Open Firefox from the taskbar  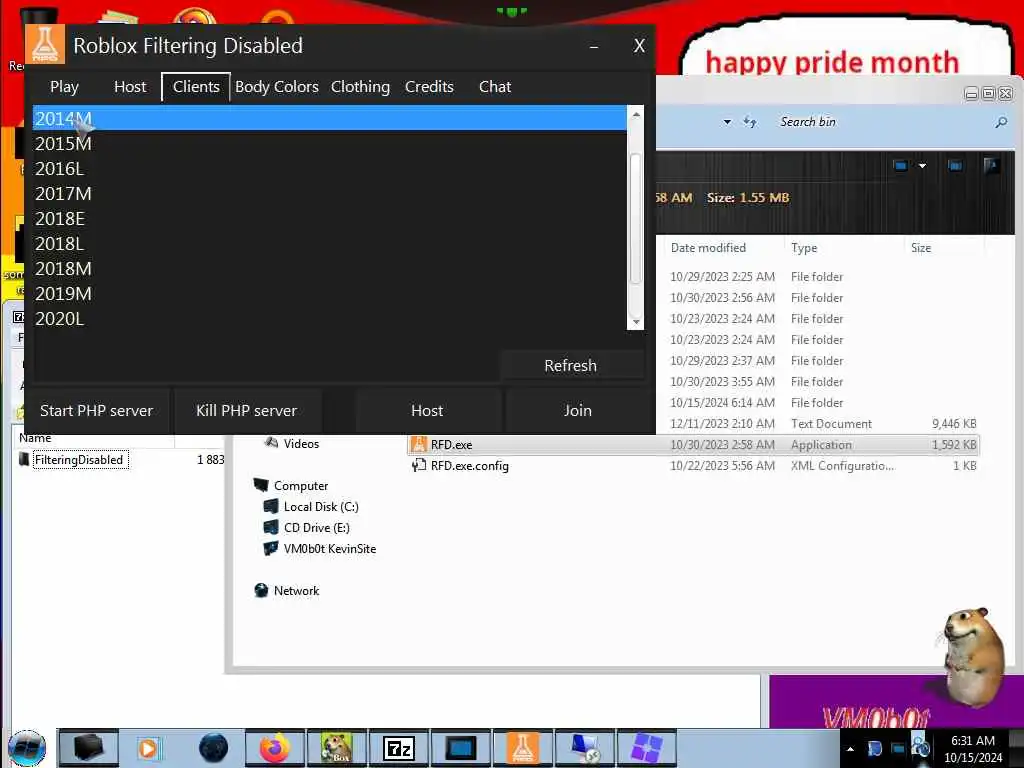click(x=275, y=748)
